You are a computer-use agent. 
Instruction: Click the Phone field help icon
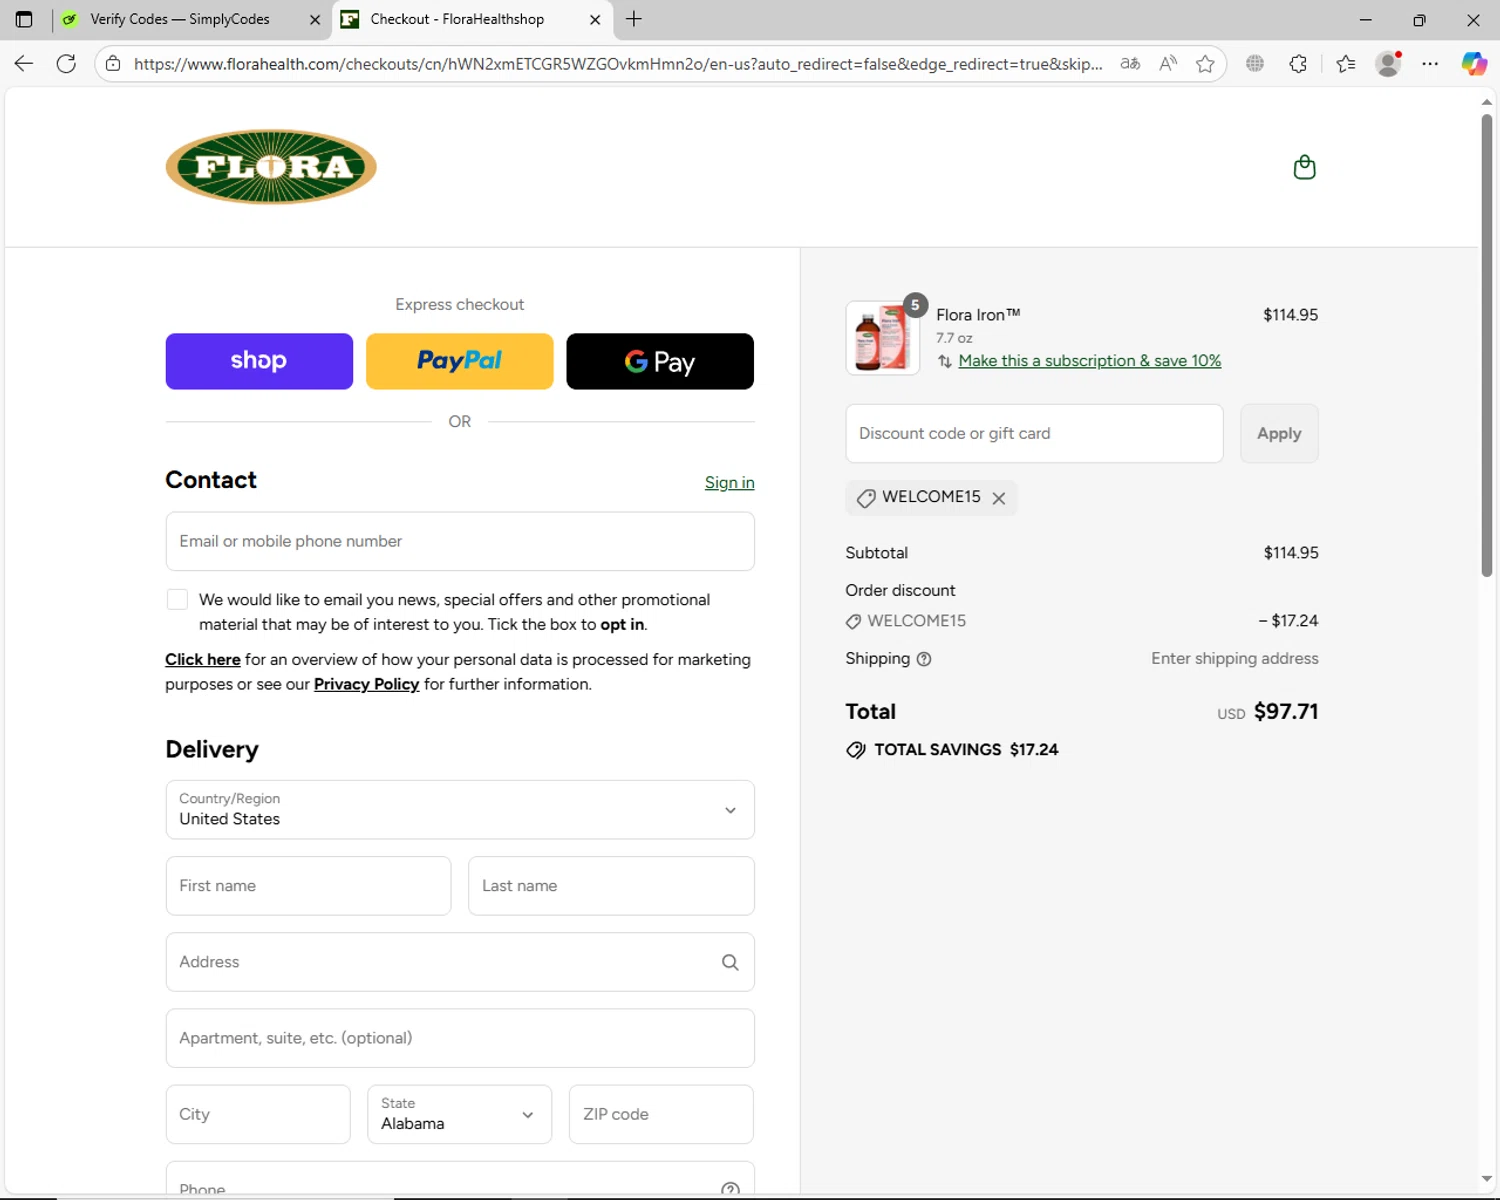730,1189
